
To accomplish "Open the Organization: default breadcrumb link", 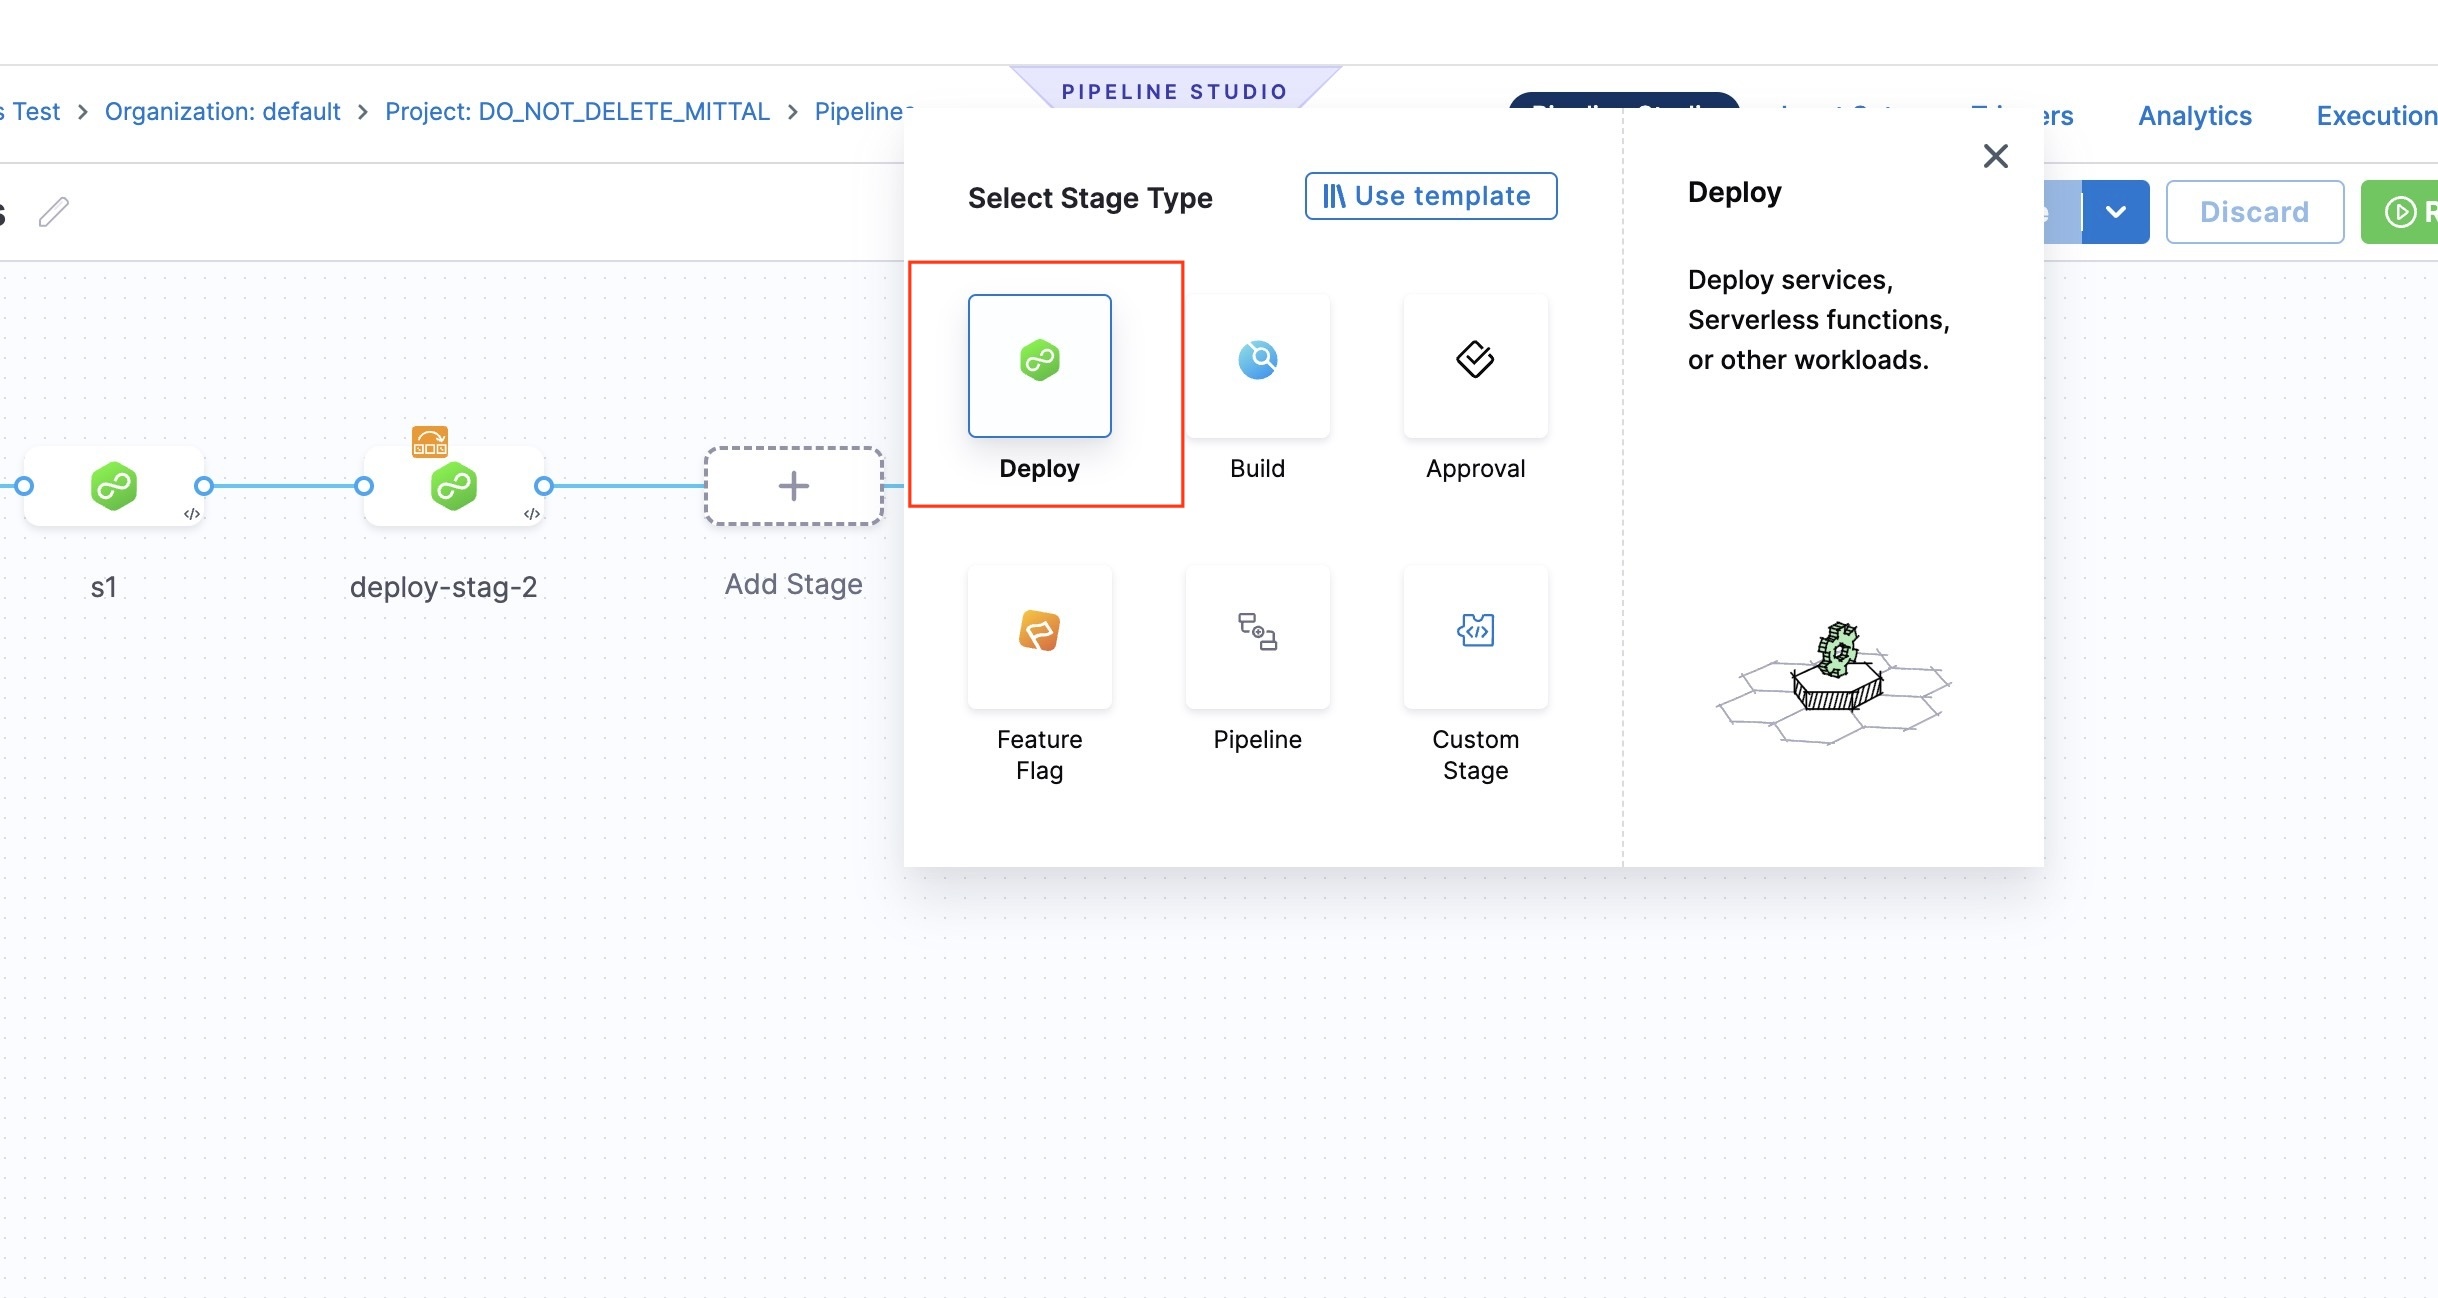I will (222, 112).
